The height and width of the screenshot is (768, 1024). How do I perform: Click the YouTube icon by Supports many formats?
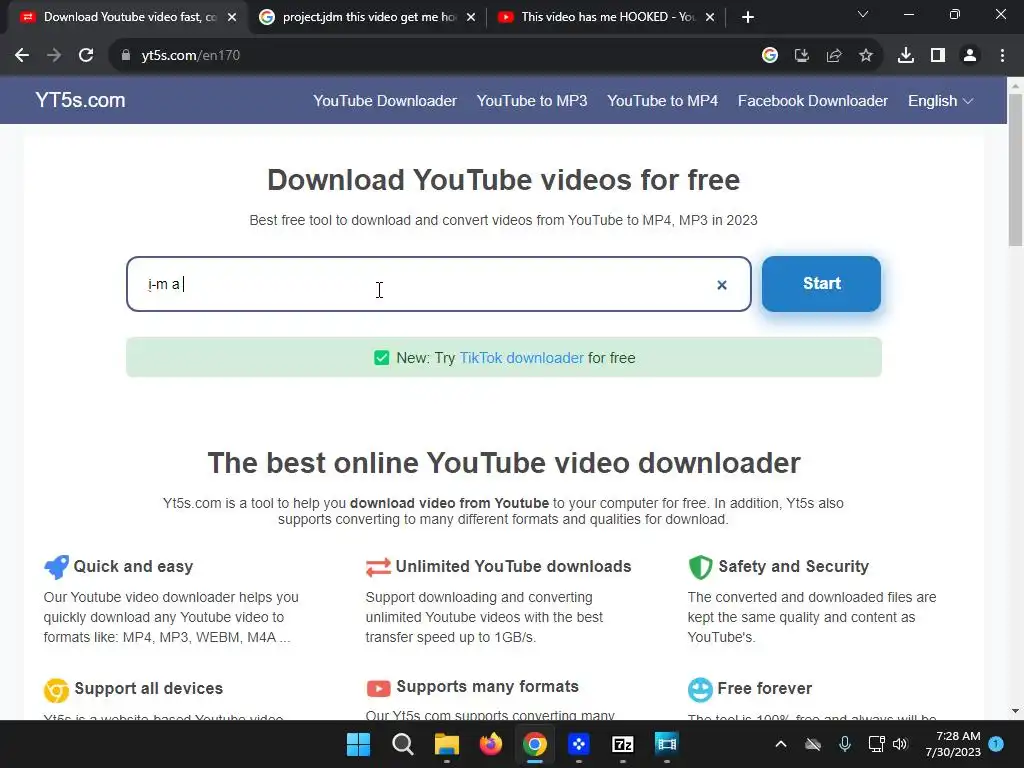(x=378, y=688)
